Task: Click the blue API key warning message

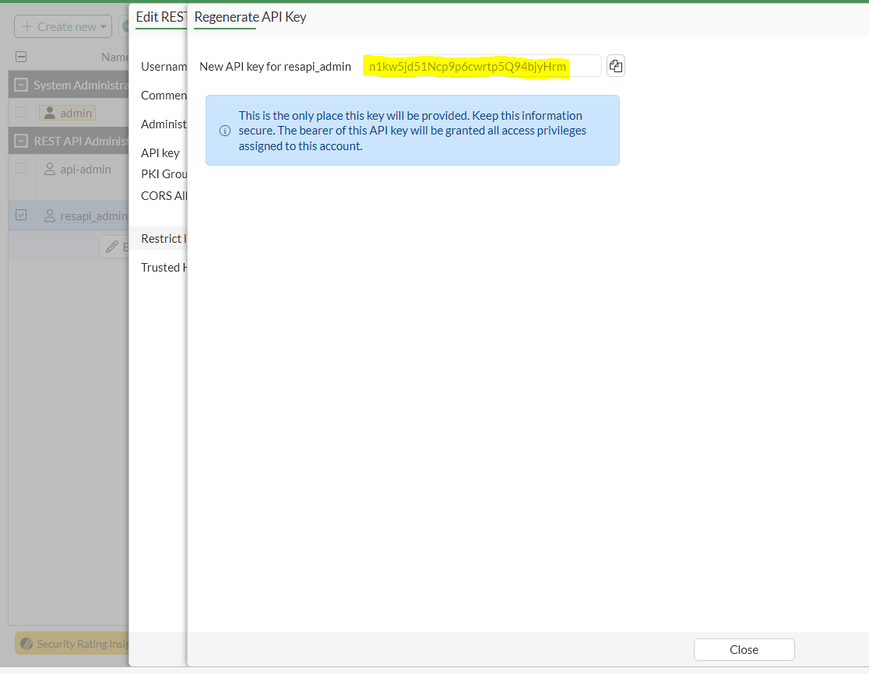Action: pyautogui.click(x=412, y=131)
